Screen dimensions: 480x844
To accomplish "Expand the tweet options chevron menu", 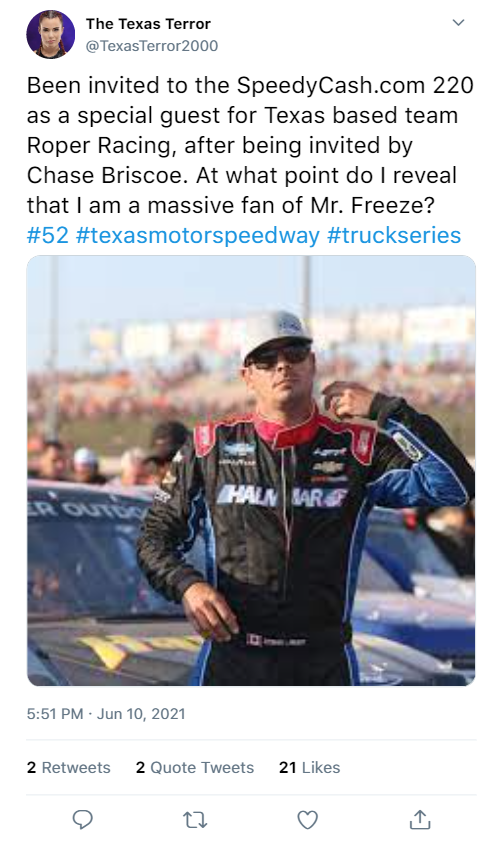I will [x=458, y=23].
